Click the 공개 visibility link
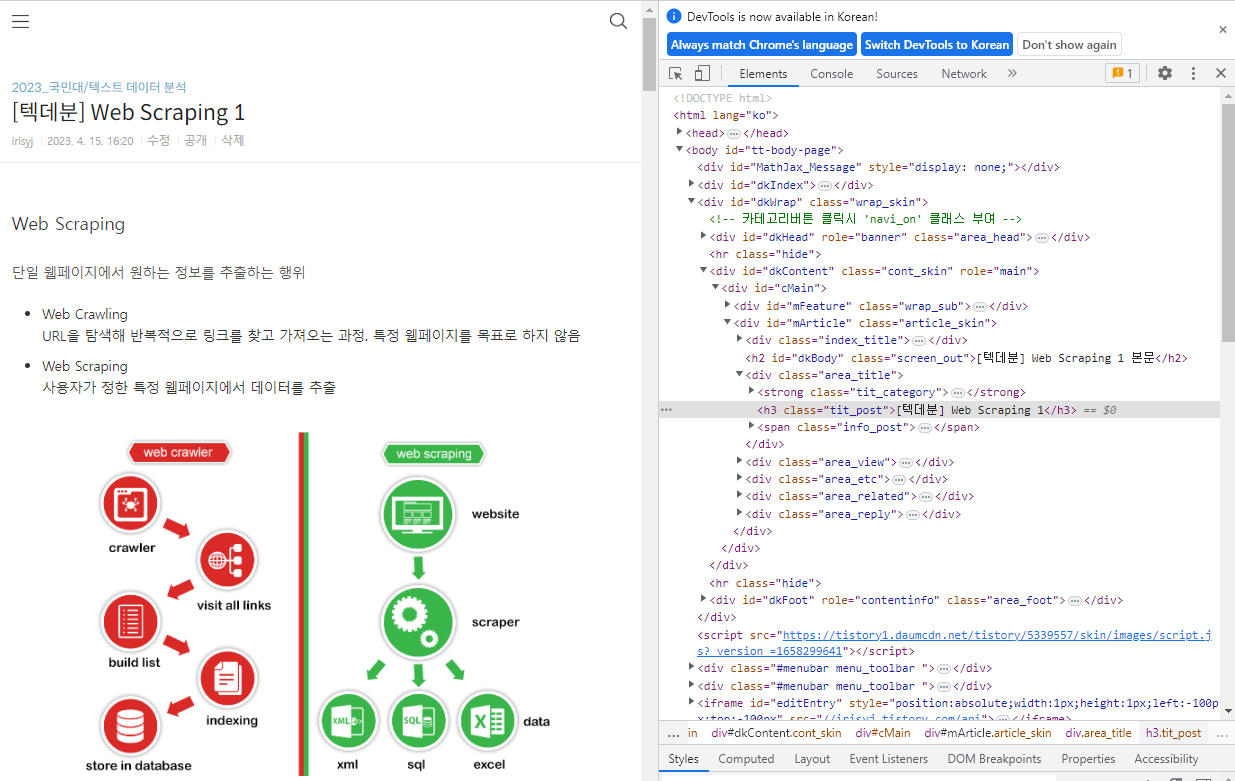Viewport: 1235px width, 781px height. pyautogui.click(x=195, y=141)
